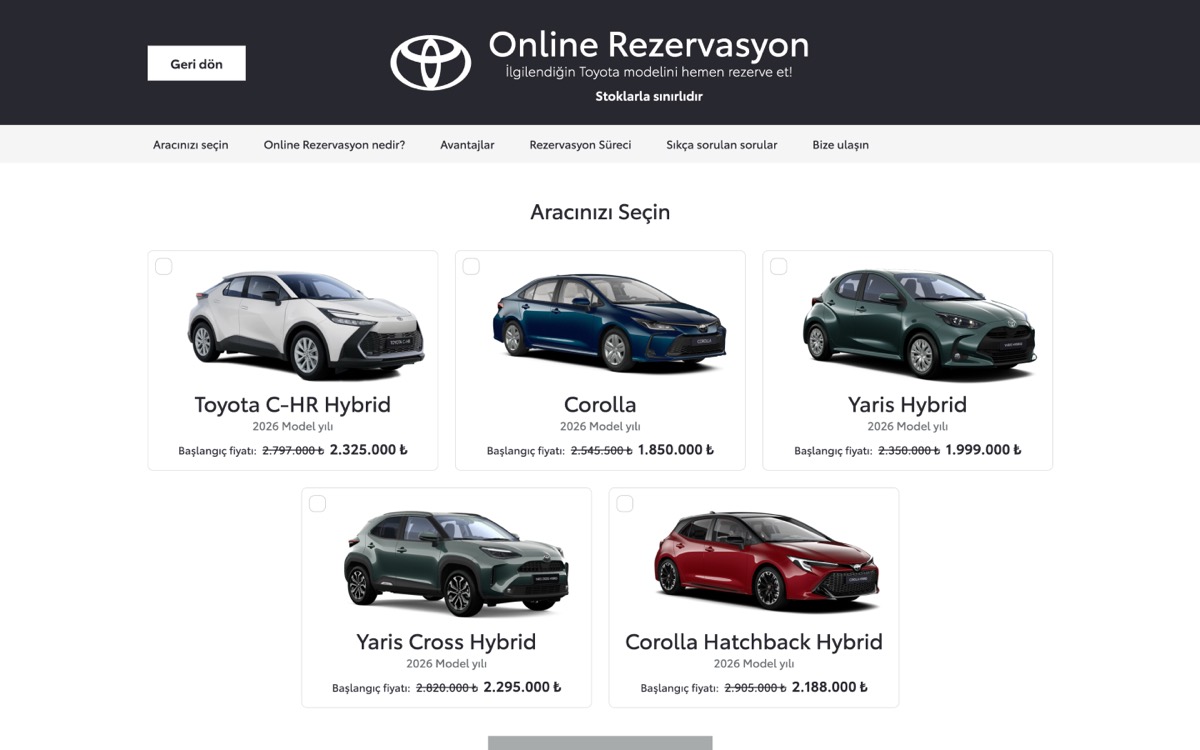Open Online Rezervasyon nedir? nav item
Image resolution: width=1200 pixels, height=750 pixels.
pyautogui.click(x=334, y=145)
